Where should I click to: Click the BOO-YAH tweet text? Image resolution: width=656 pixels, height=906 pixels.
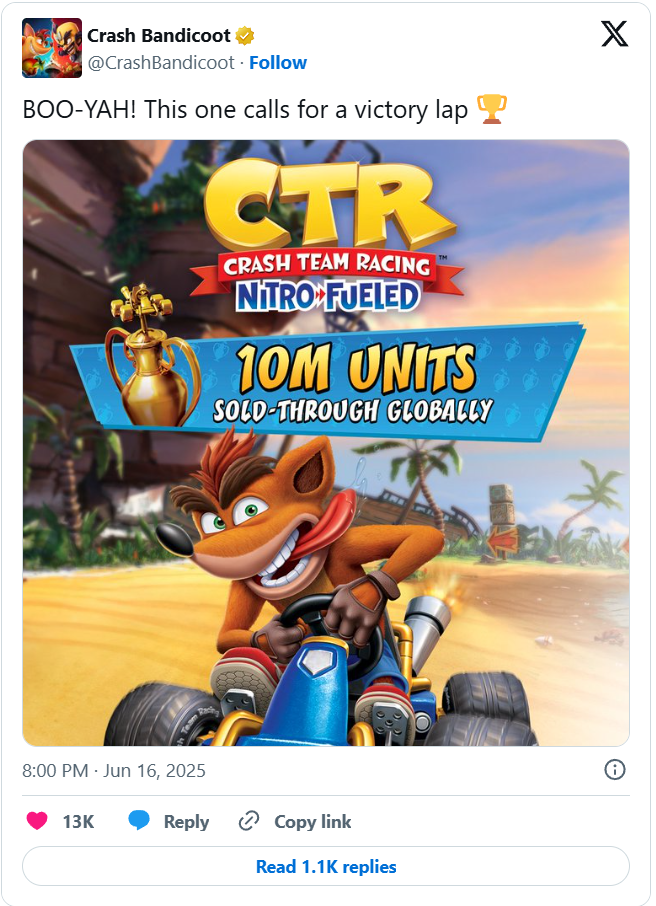[x=245, y=109]
